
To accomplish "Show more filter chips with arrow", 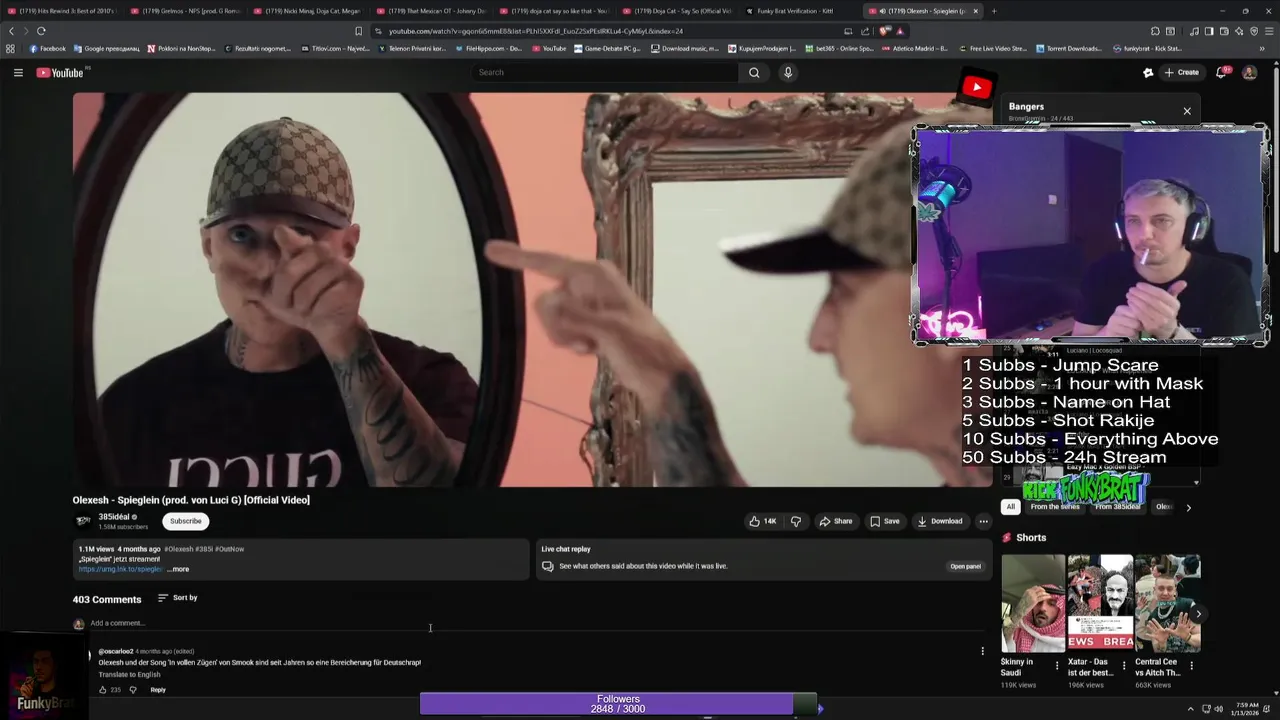I will tap(1188, 507).
